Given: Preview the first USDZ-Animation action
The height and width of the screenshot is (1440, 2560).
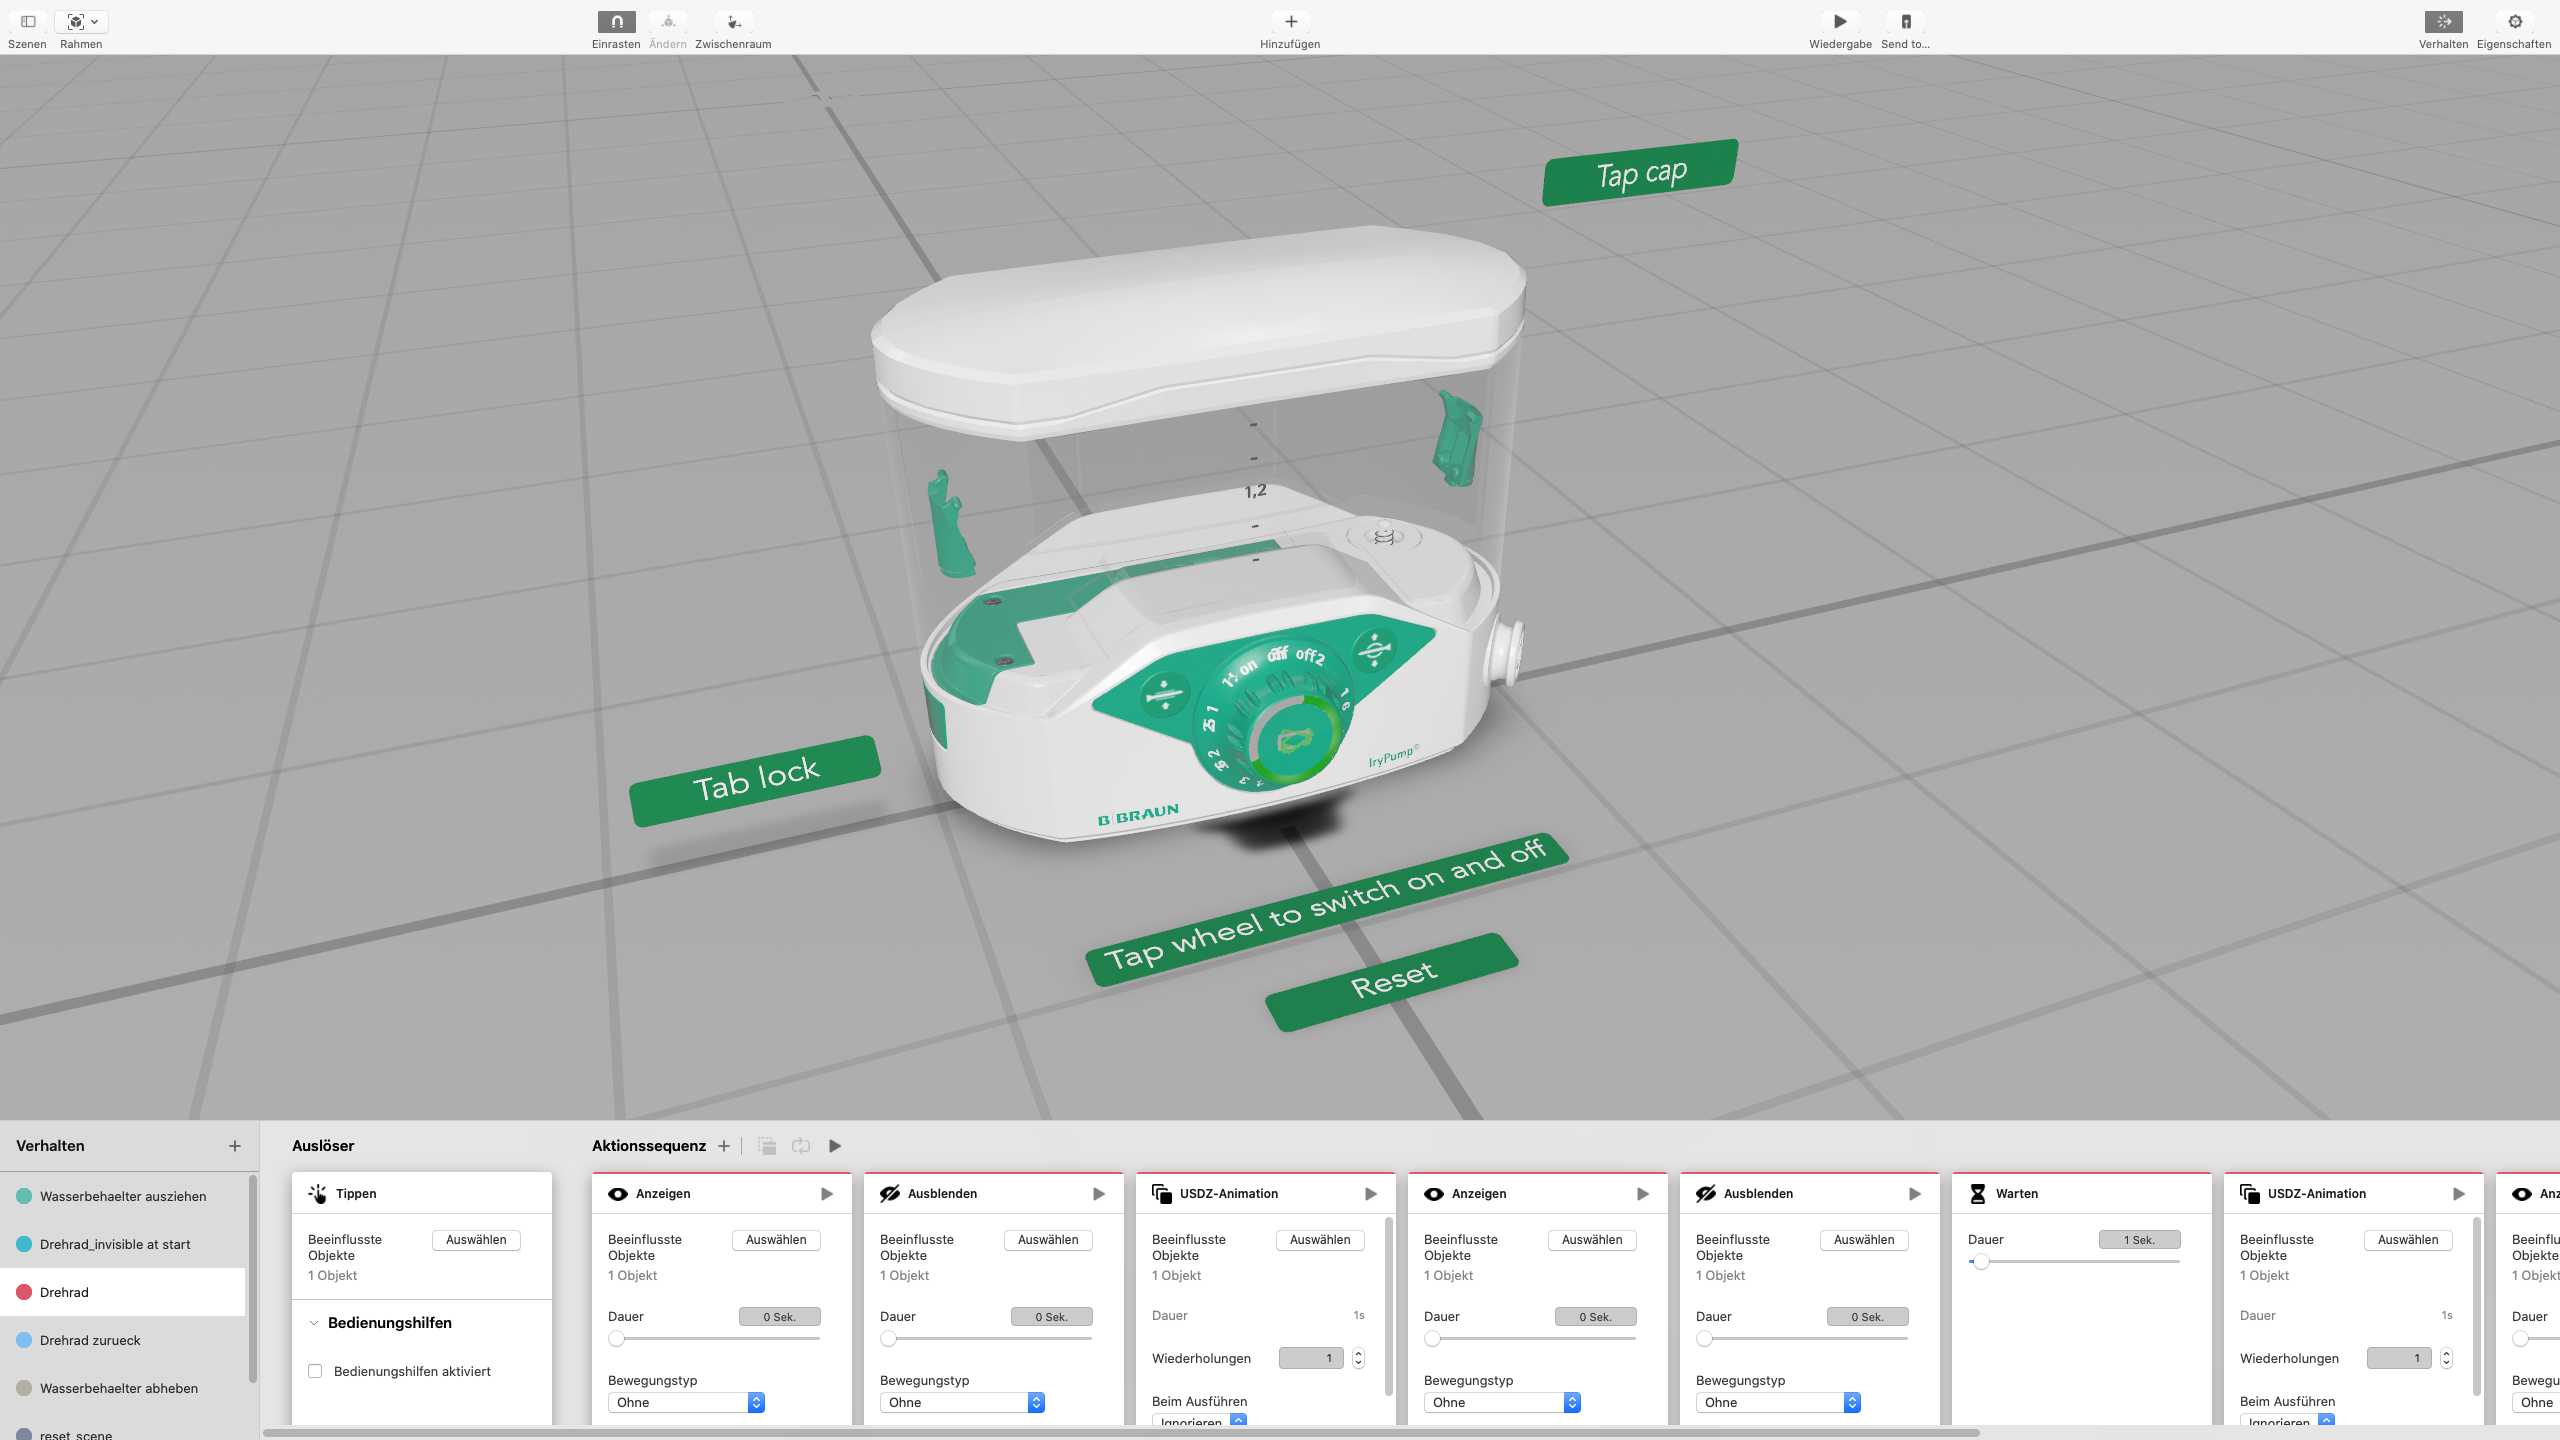Looking at the screenshot, I should pos(1371,1194).
